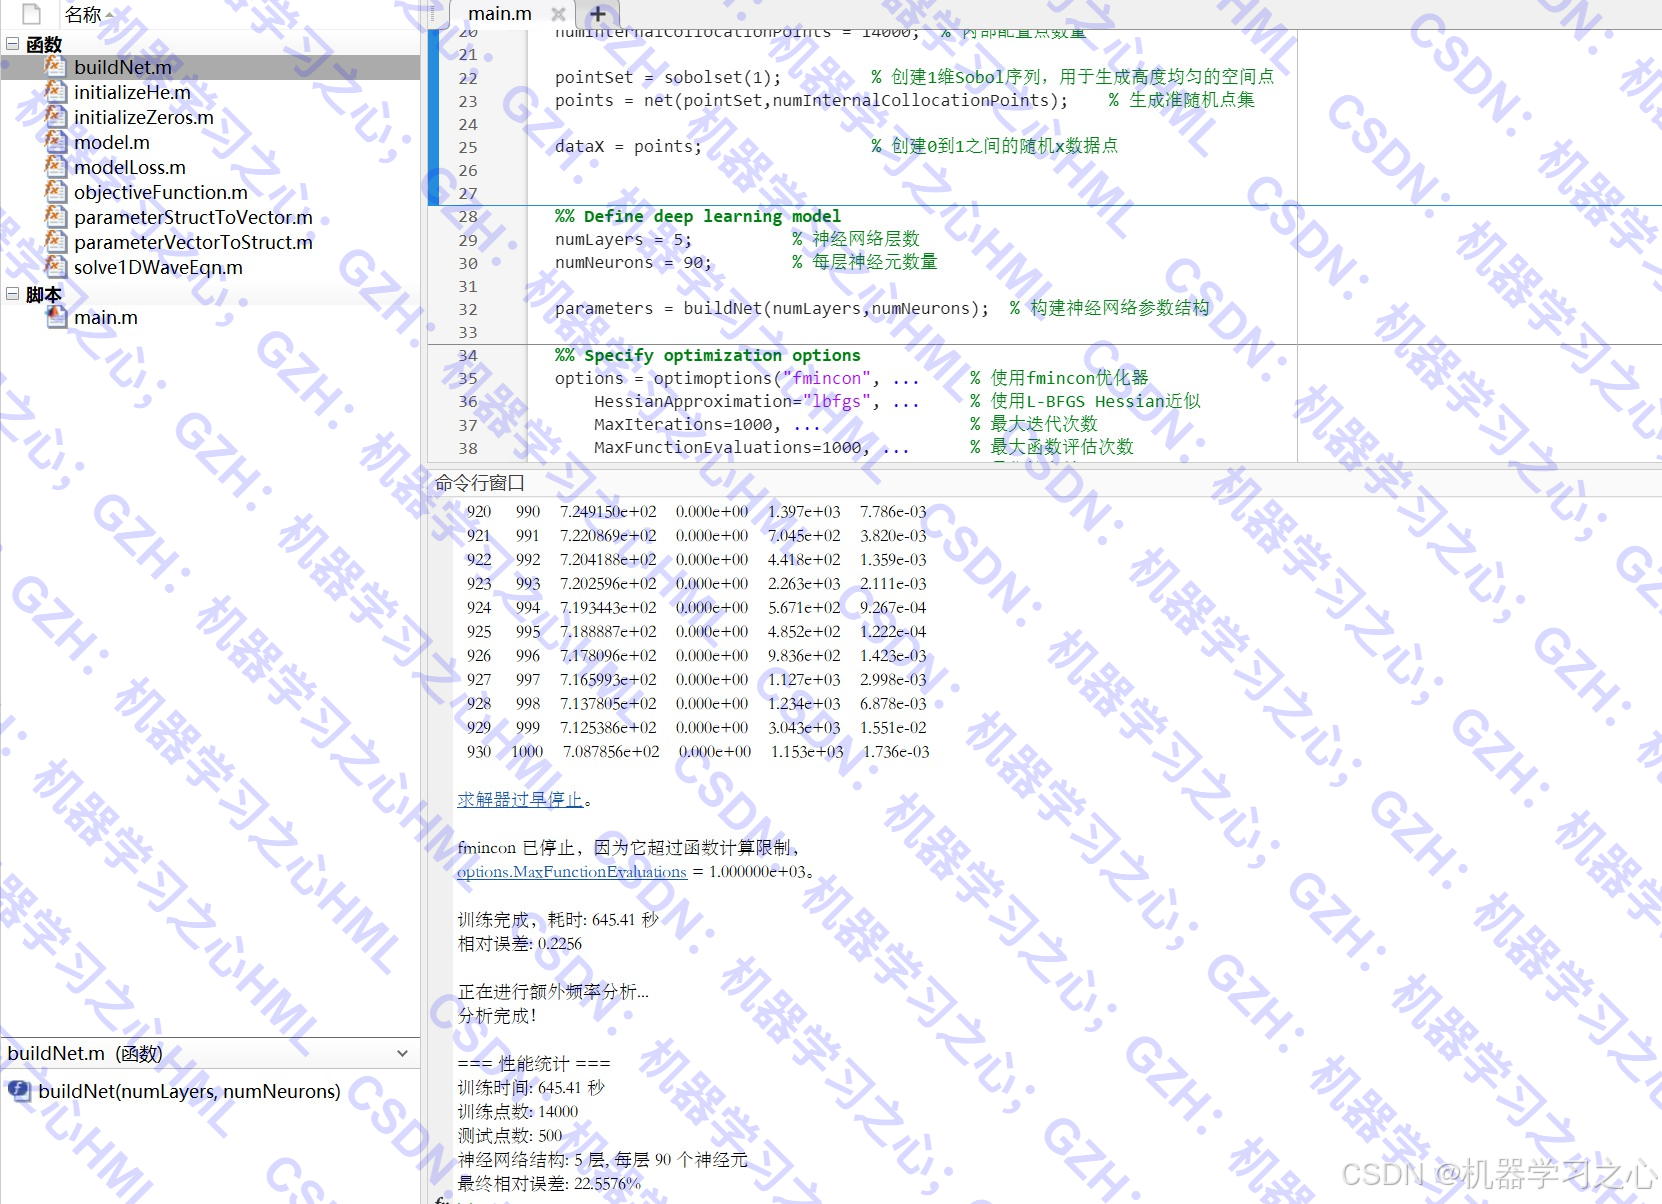Click the '训练完成, 耗时: 645.41 秒' output line

(x=558, y=919)
